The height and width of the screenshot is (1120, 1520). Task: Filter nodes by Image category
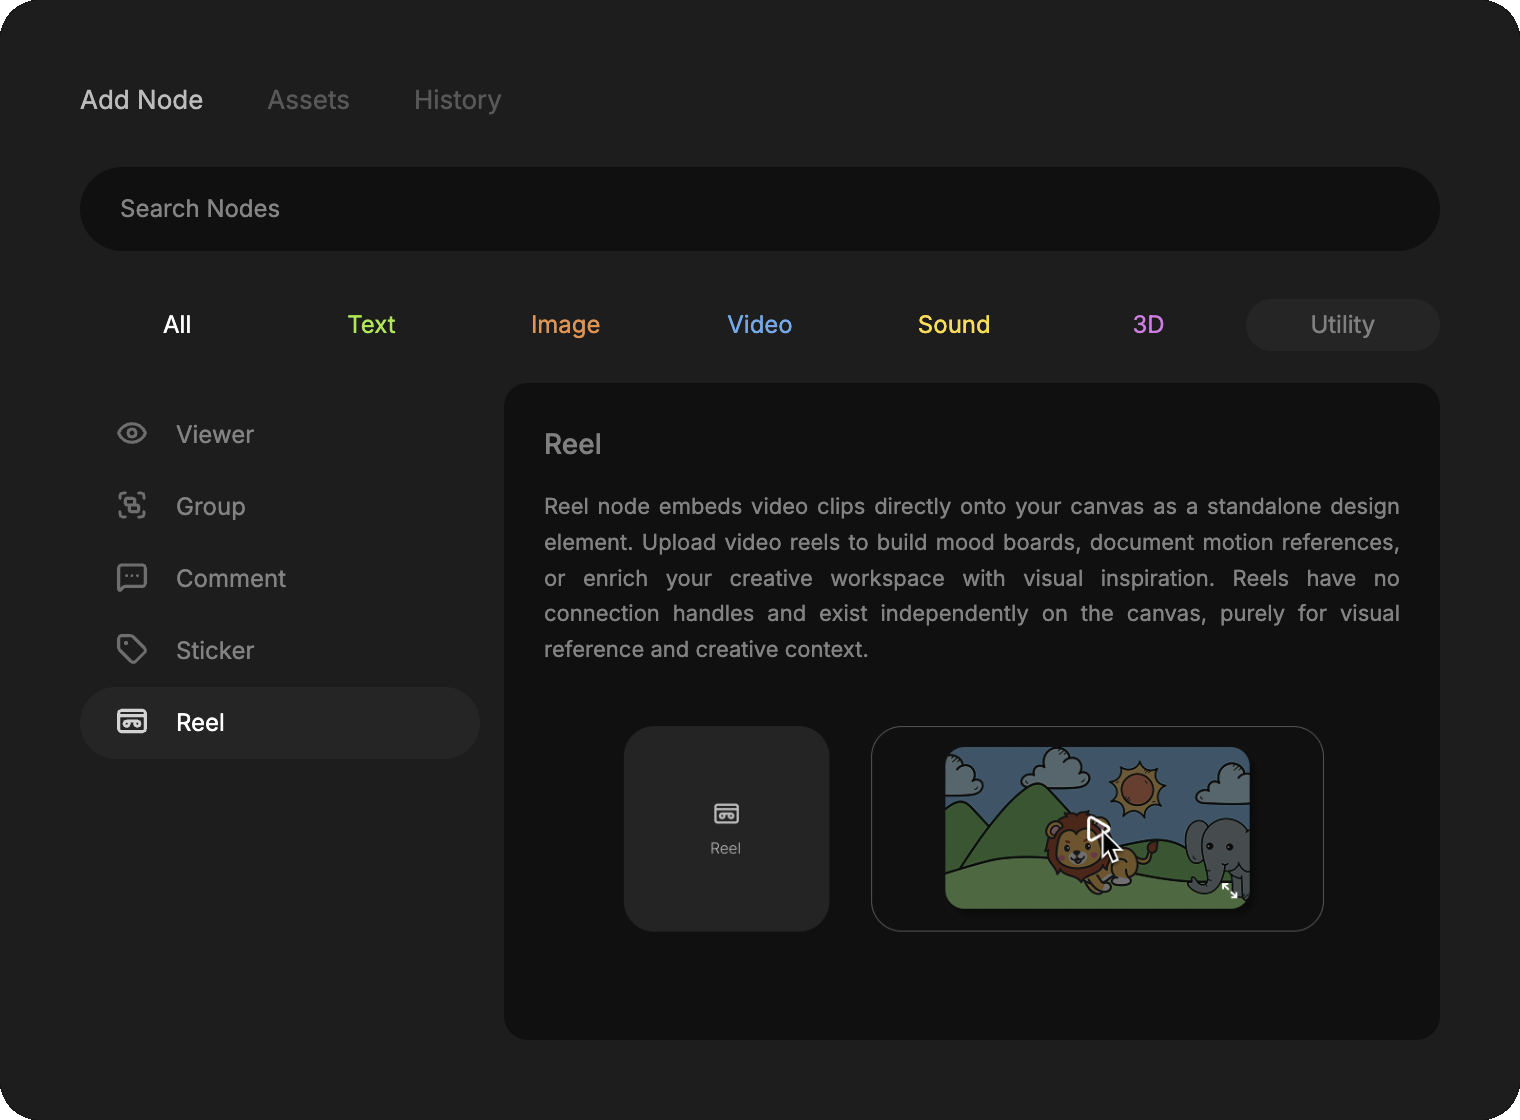565,325
